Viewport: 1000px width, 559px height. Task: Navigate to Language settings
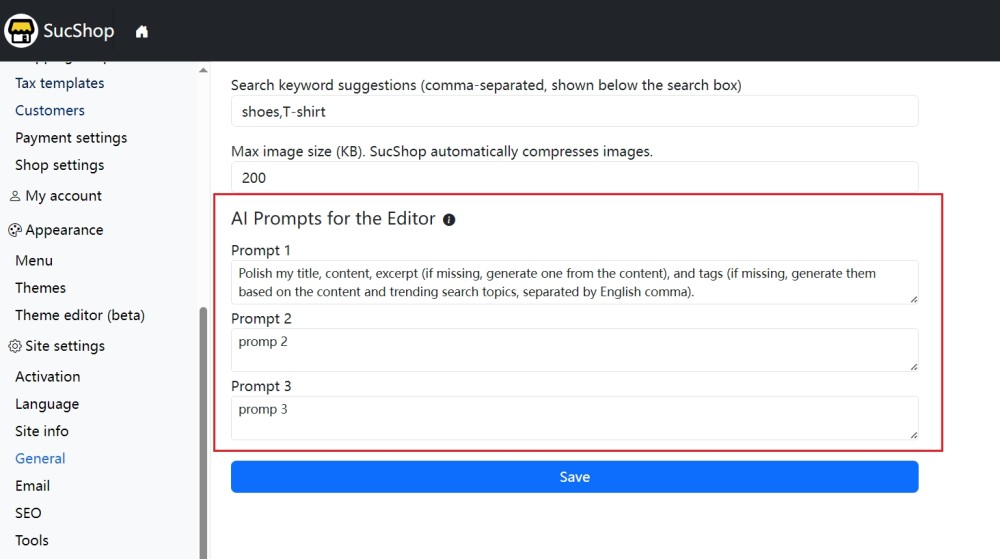point(47,404)
